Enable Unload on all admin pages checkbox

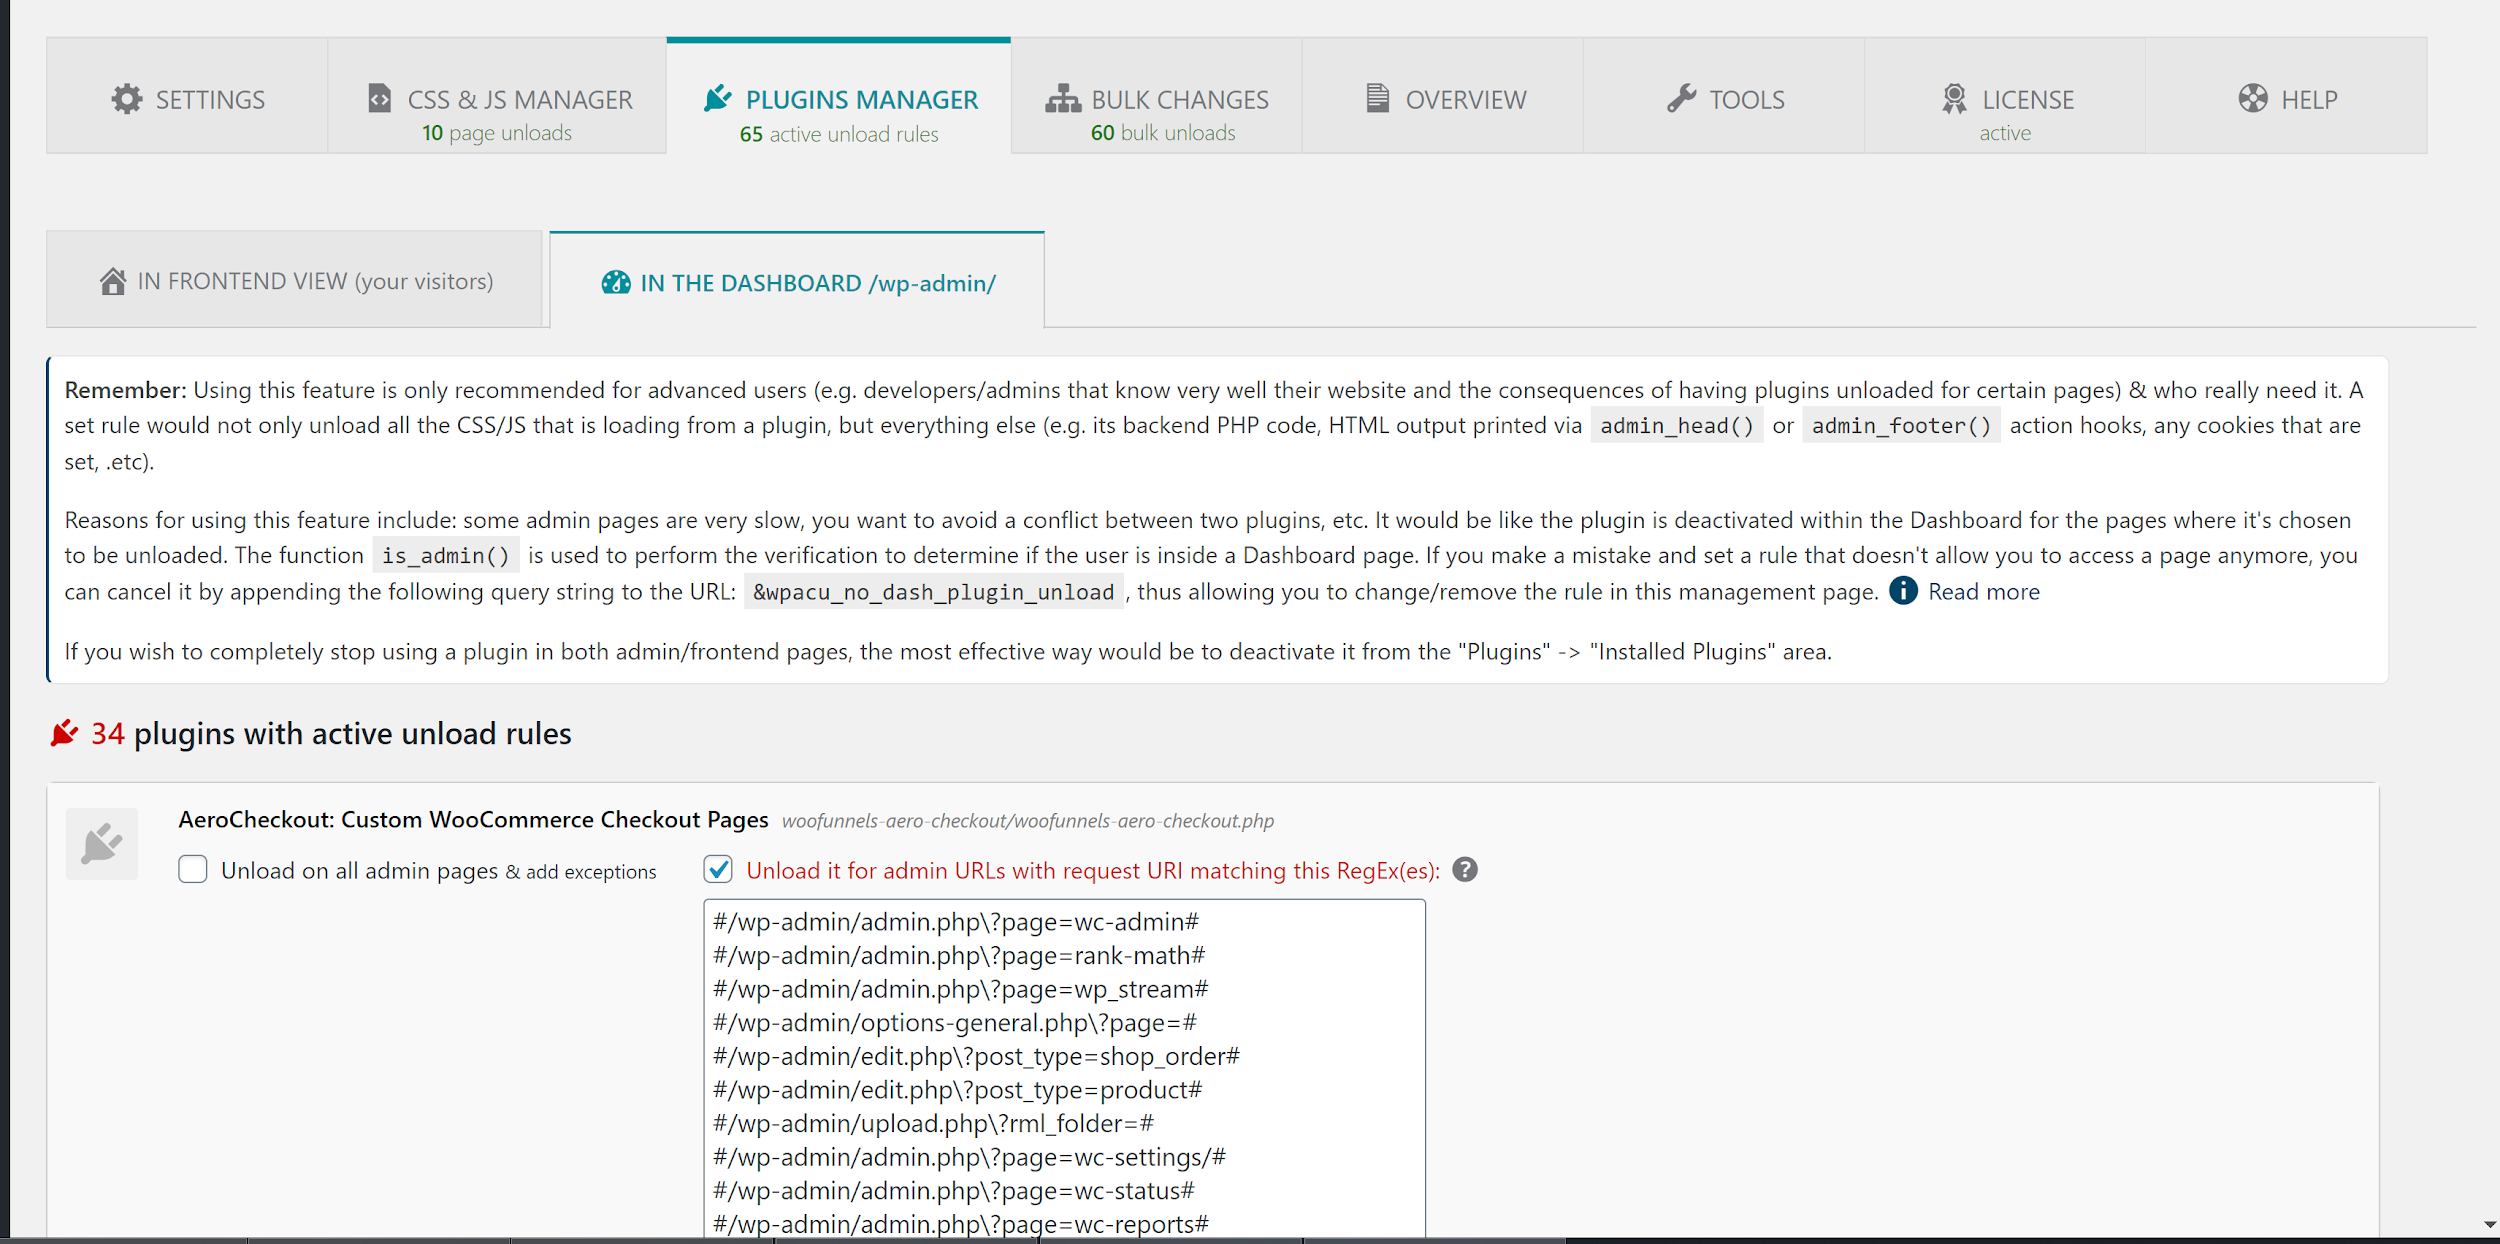193,869
